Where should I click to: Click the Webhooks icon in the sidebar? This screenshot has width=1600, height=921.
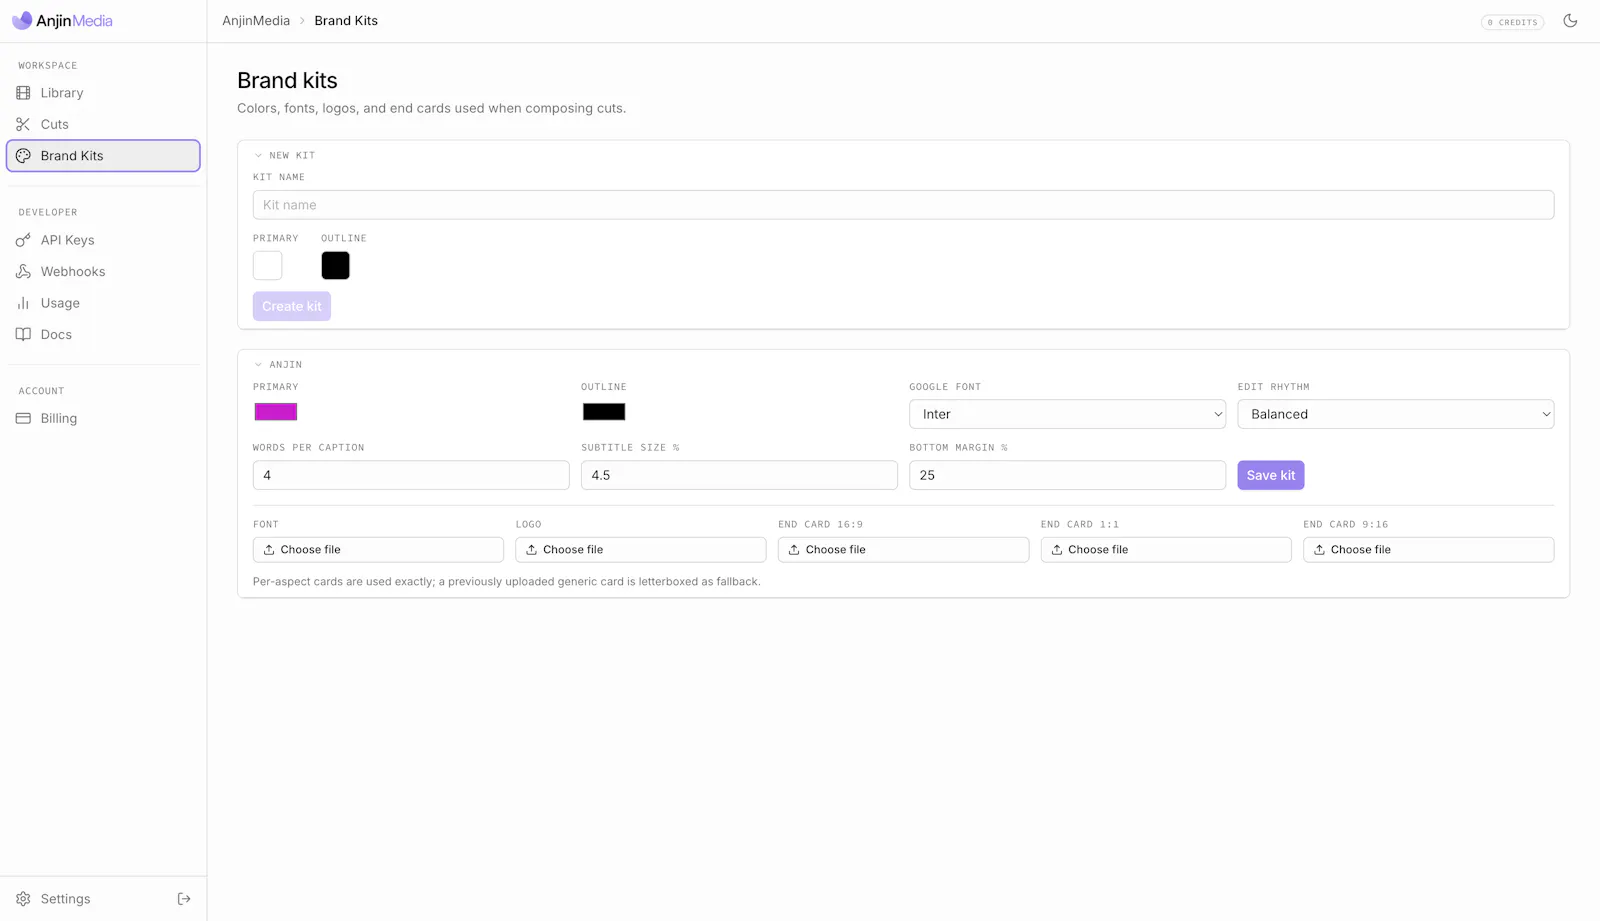pos(23,272)
